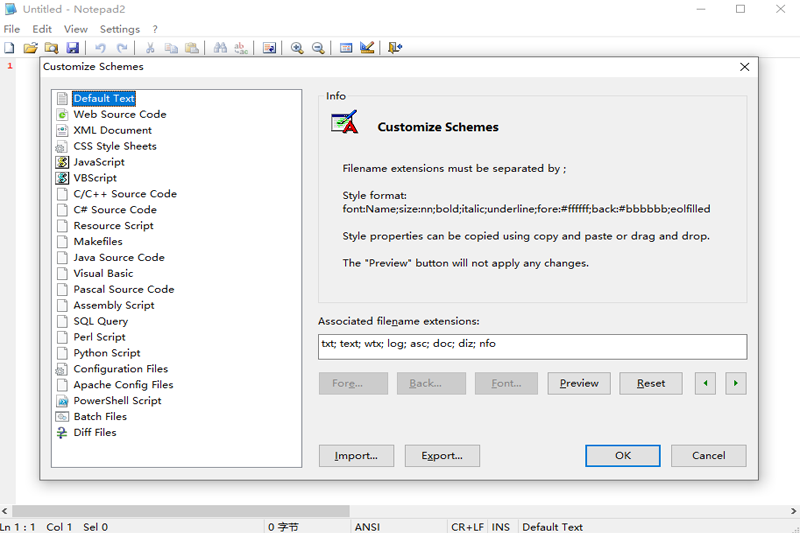Select the Pascal Source Code scheme
This screenshot has width=800, height=533.
124,289
